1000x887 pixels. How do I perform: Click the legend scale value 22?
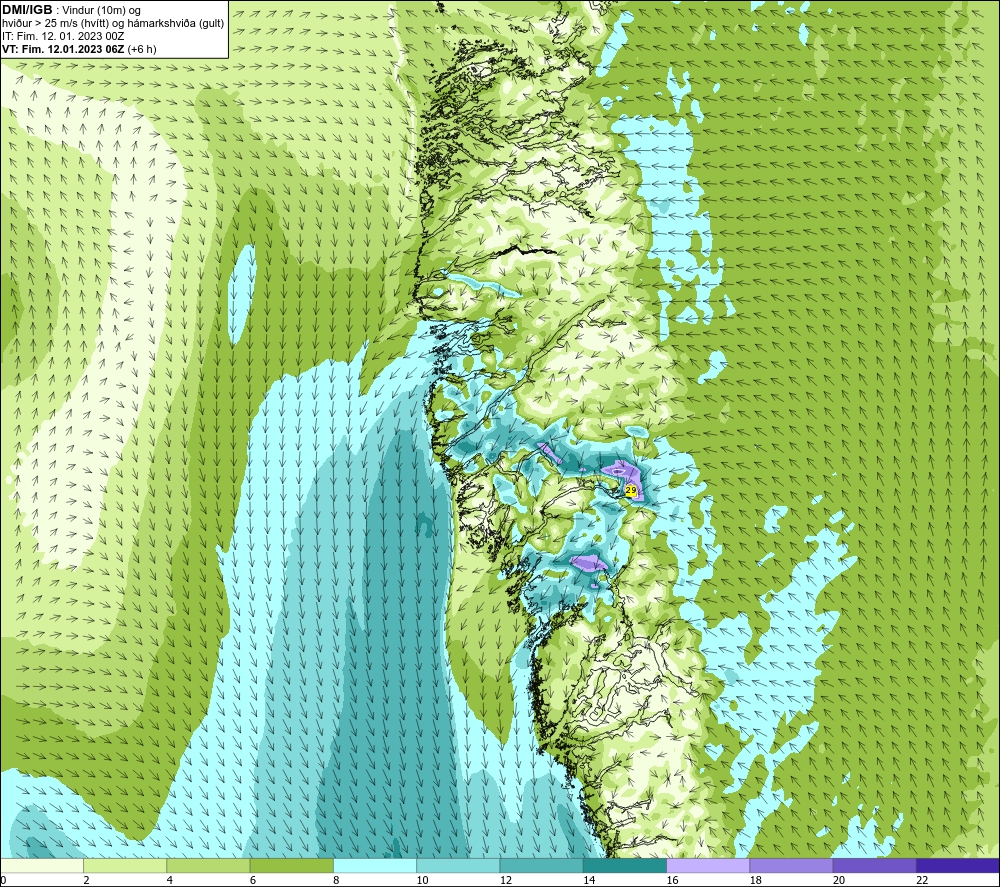pos(922,880)
